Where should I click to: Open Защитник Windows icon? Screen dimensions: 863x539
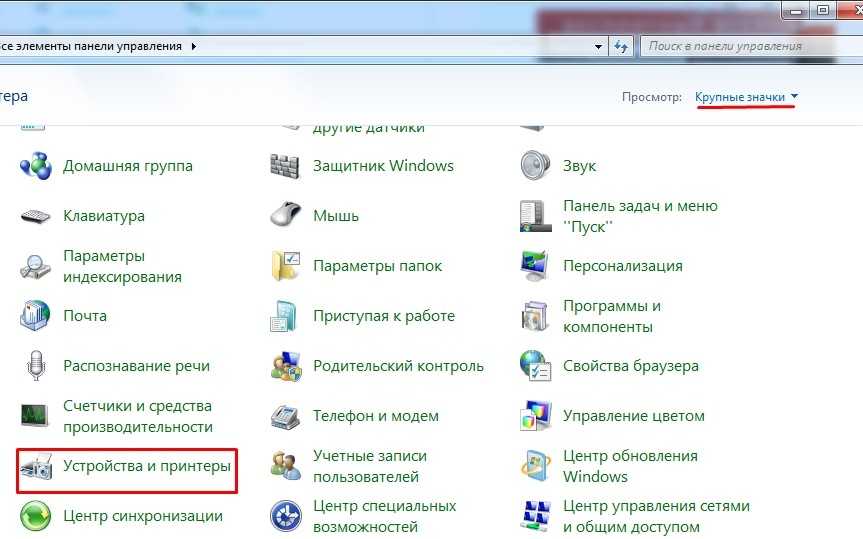(x=286, y=166)
